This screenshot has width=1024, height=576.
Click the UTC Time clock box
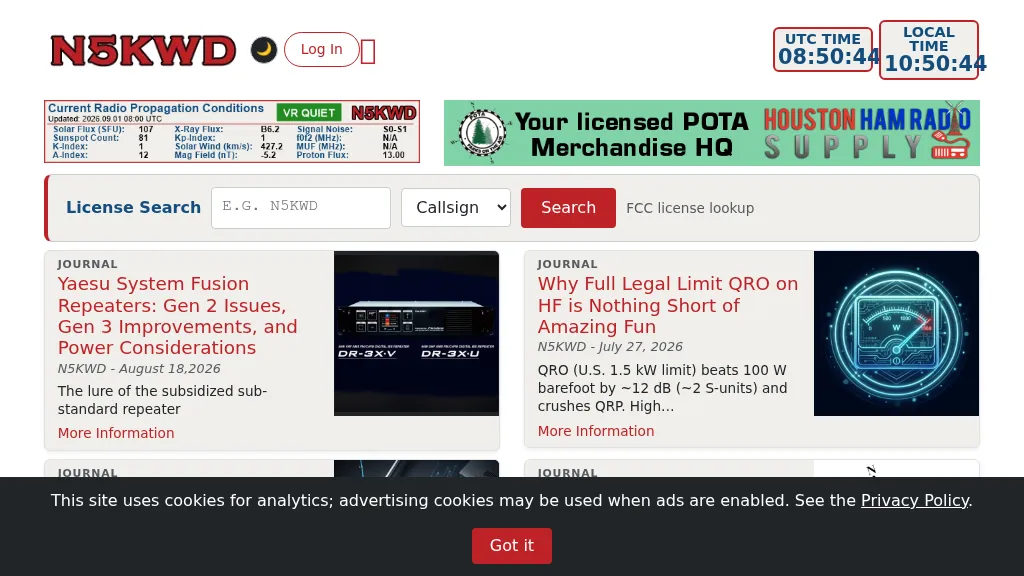823,50
